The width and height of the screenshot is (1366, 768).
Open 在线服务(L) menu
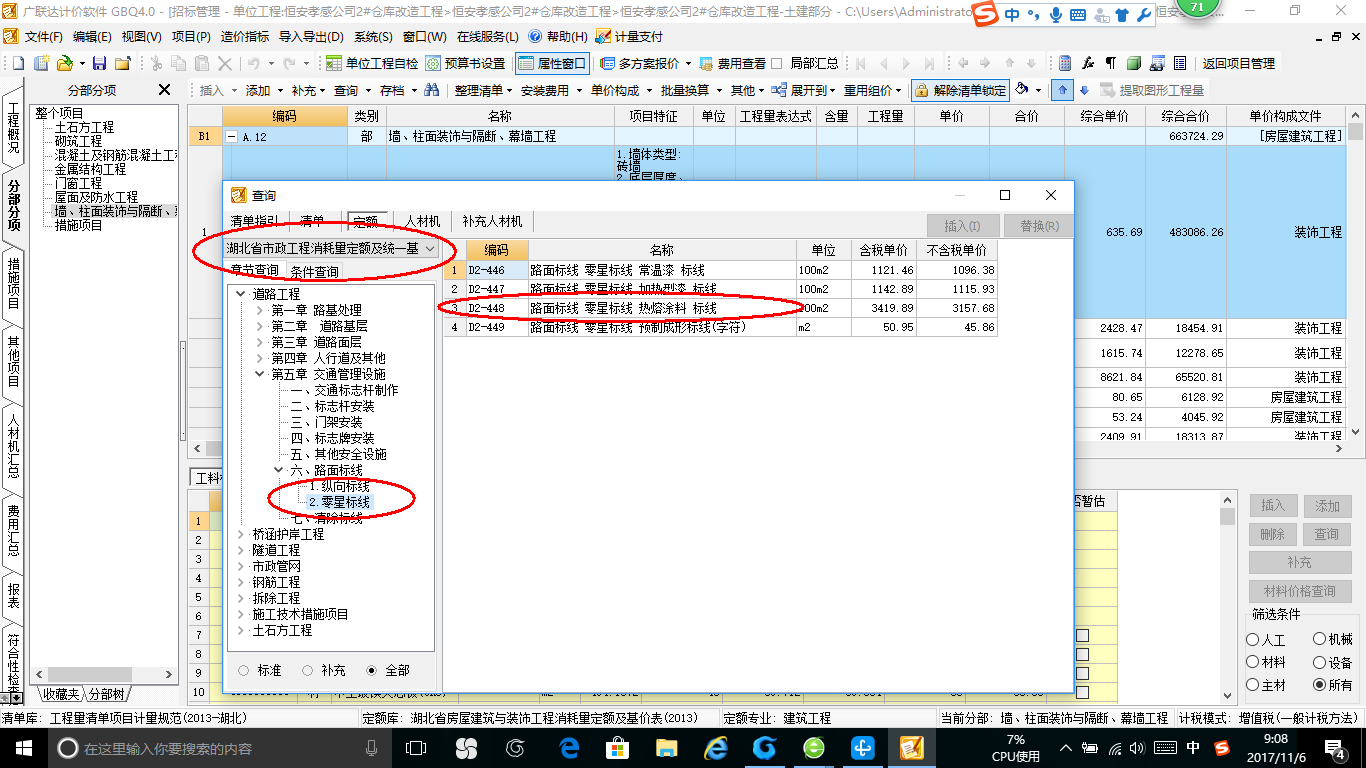click(487, 36)
